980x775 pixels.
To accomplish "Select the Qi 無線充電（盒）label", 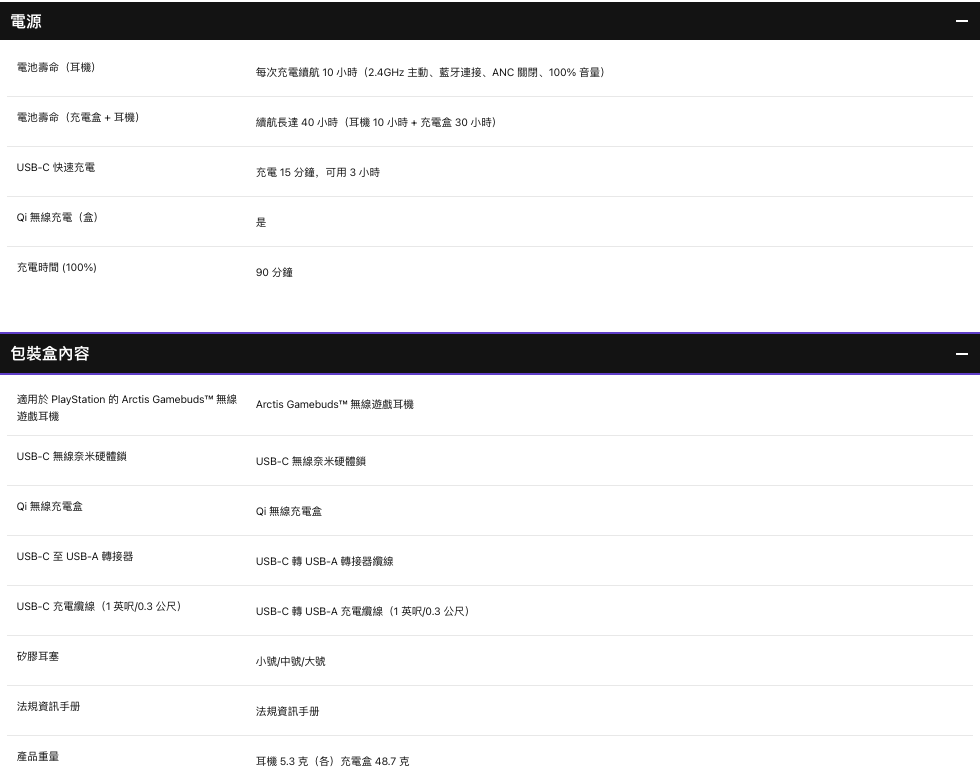I will tap(58, 217).
